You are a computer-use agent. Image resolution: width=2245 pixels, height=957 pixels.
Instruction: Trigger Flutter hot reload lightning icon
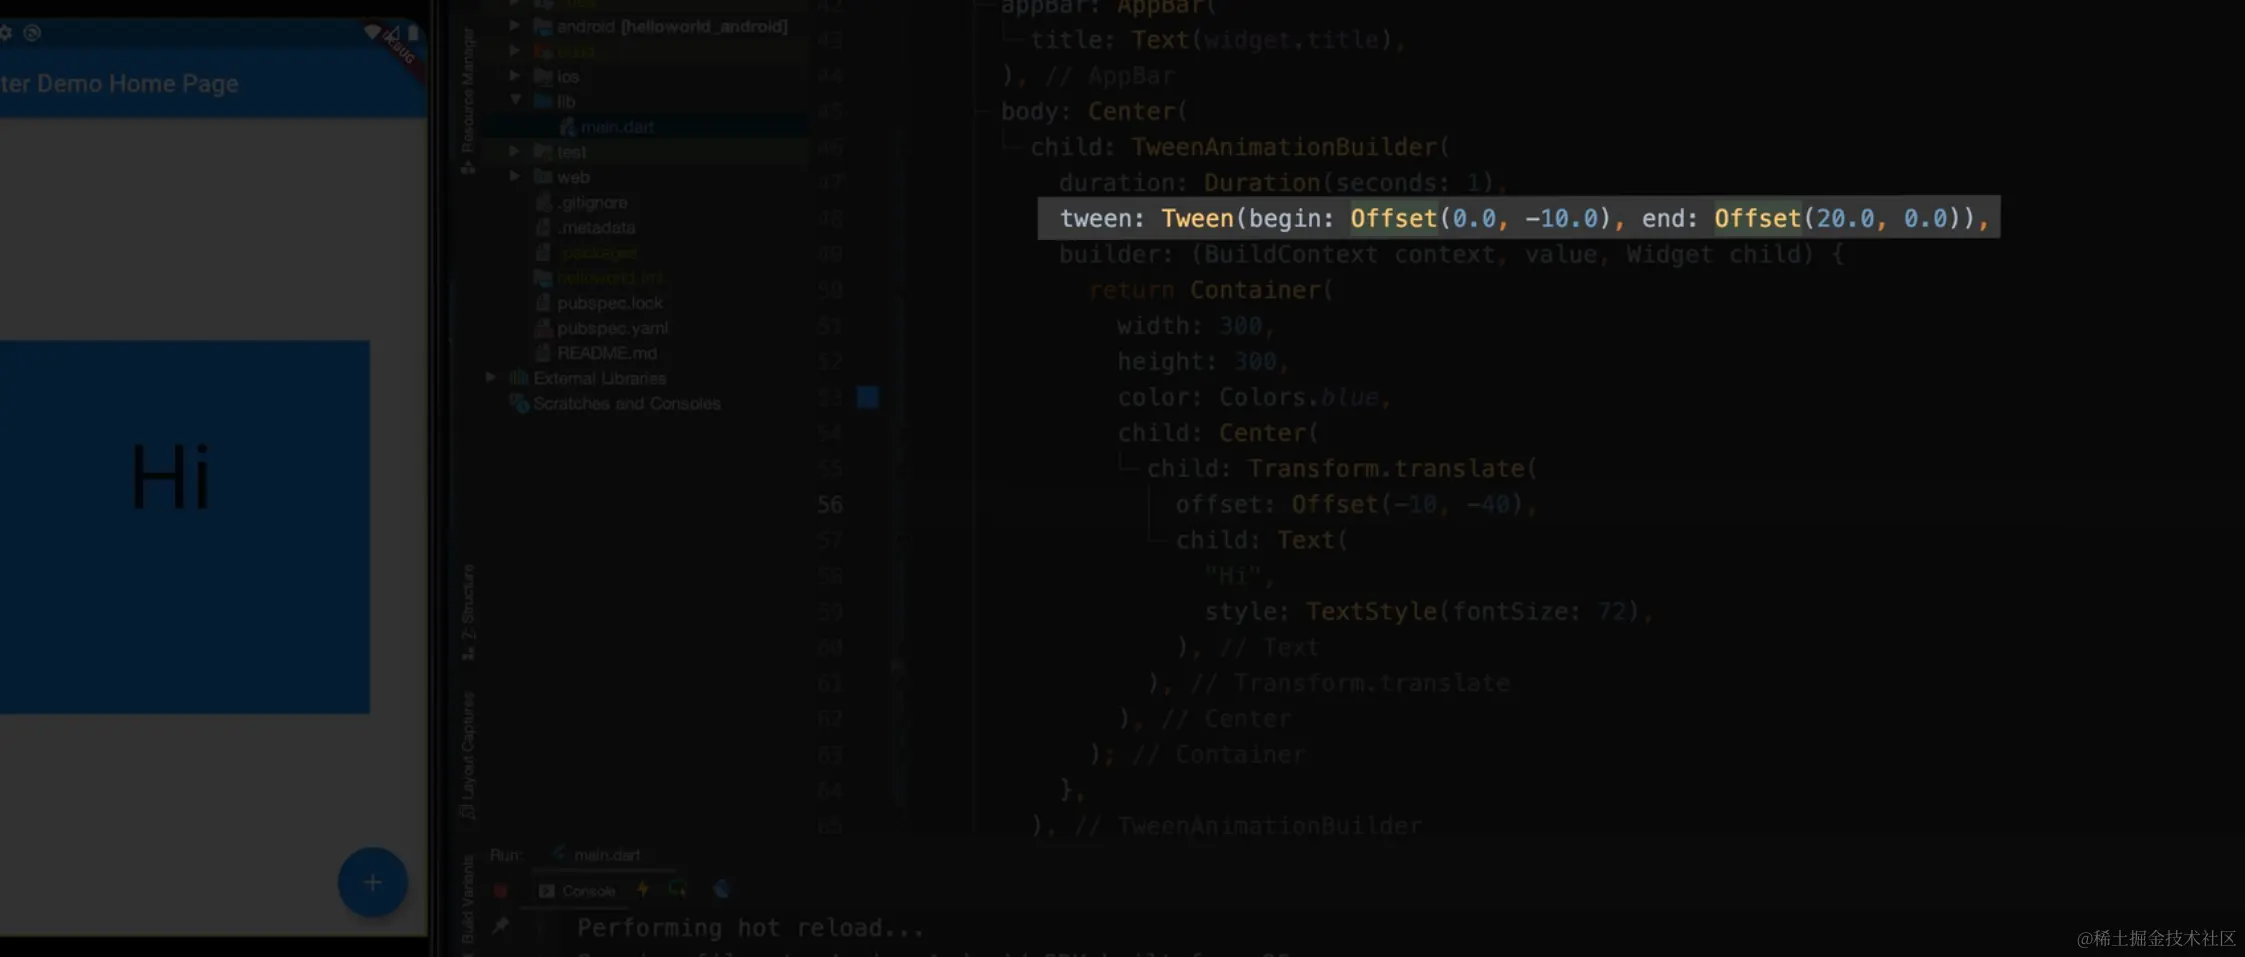tap(642, 889)
